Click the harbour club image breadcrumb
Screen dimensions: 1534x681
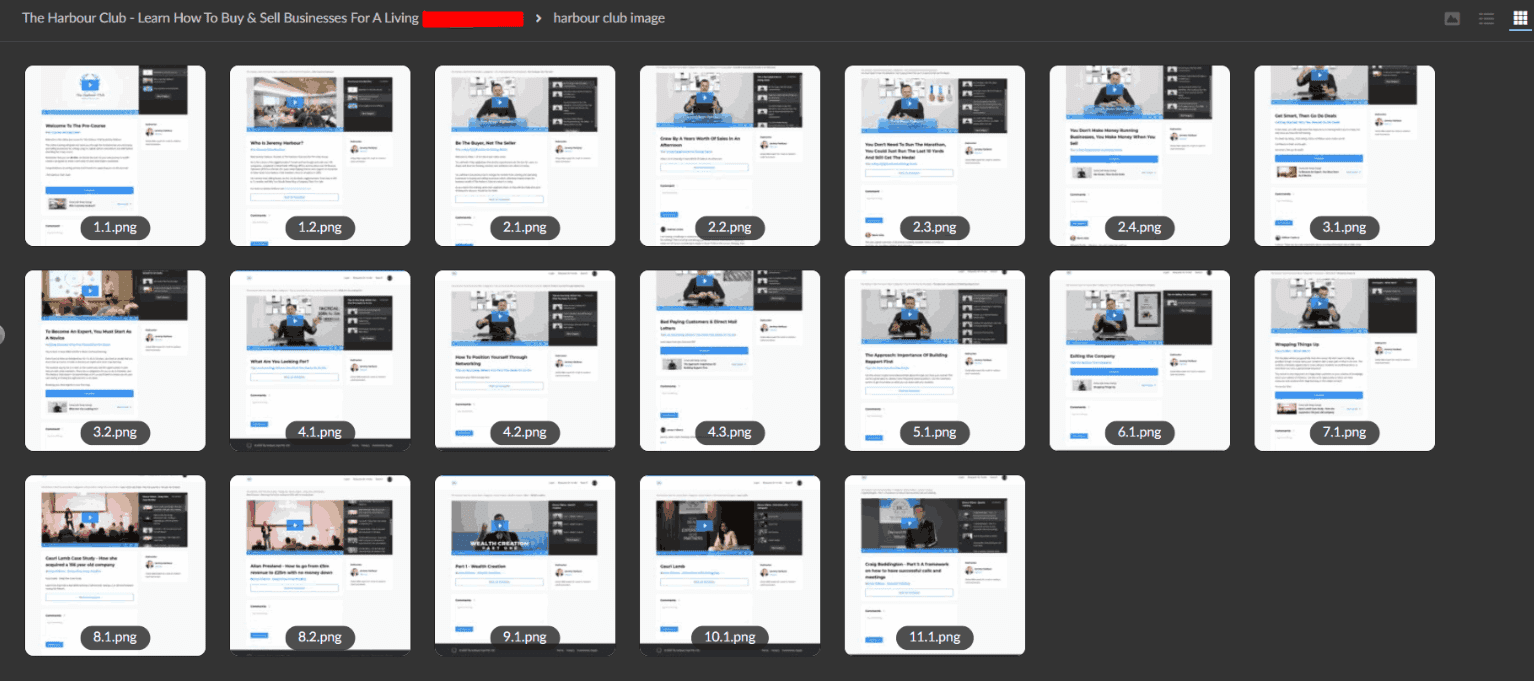(609, 18)
